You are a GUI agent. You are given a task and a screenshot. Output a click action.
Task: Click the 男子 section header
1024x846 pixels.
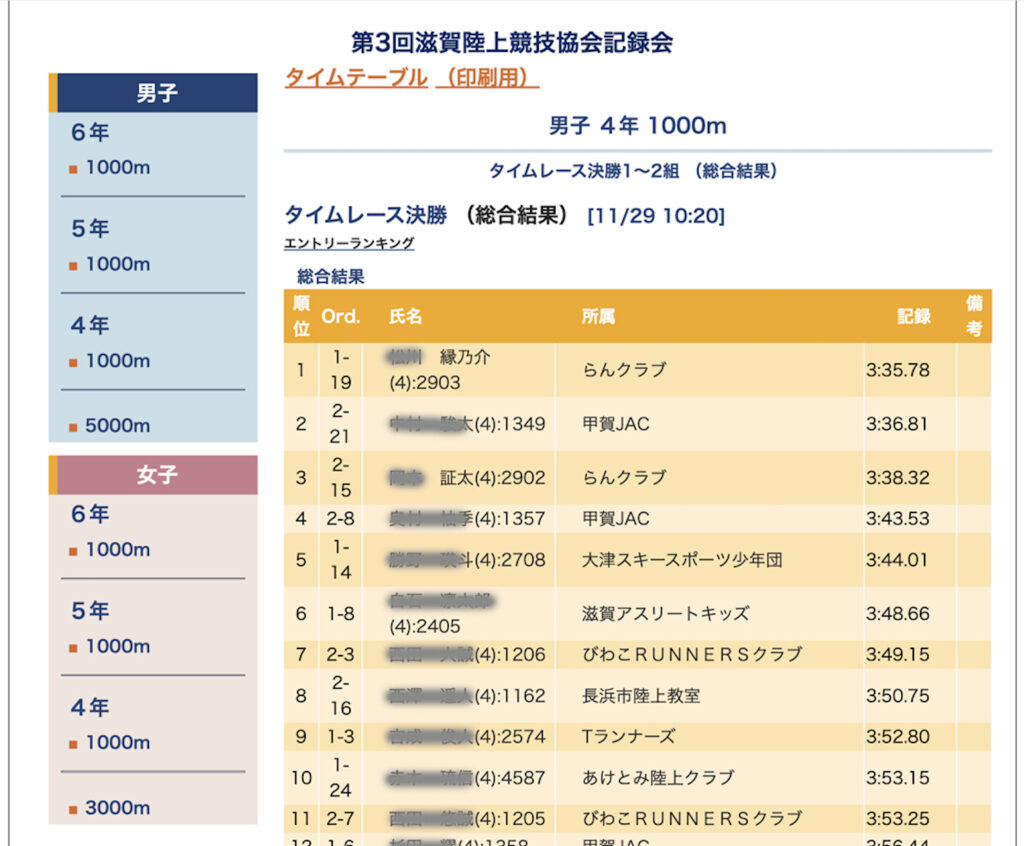point(157,93)
